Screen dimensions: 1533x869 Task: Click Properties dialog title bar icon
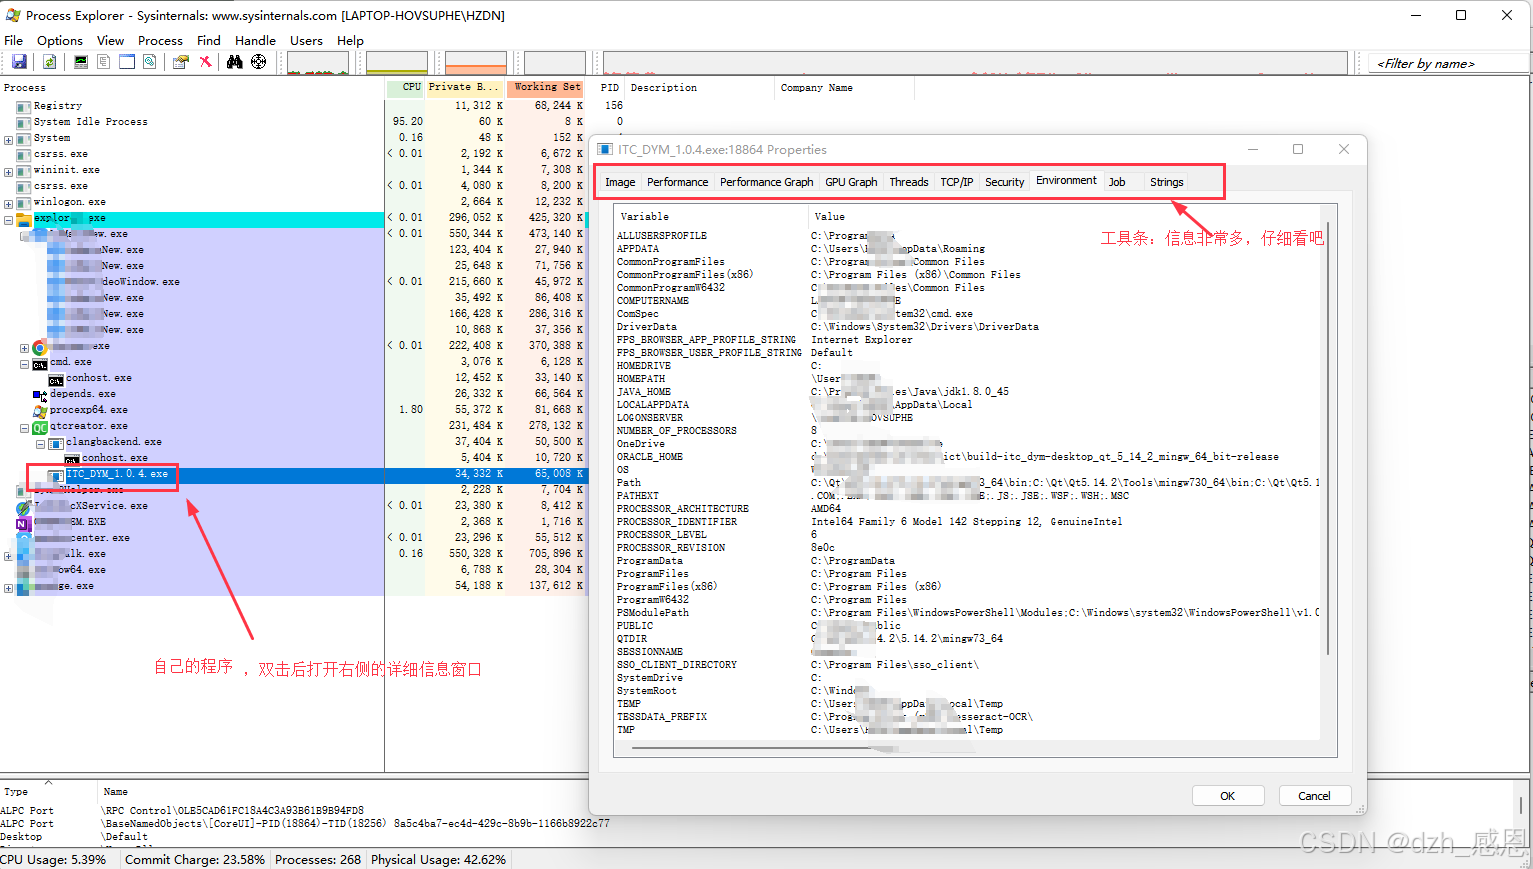point(605,149)
